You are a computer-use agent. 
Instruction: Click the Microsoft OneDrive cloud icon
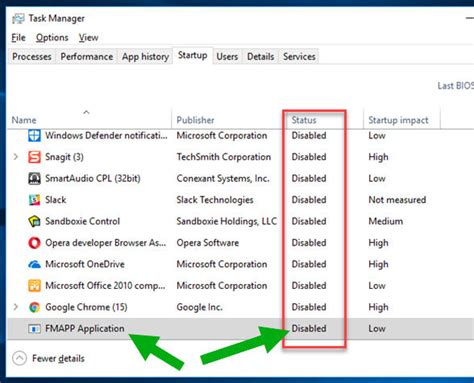34,264
